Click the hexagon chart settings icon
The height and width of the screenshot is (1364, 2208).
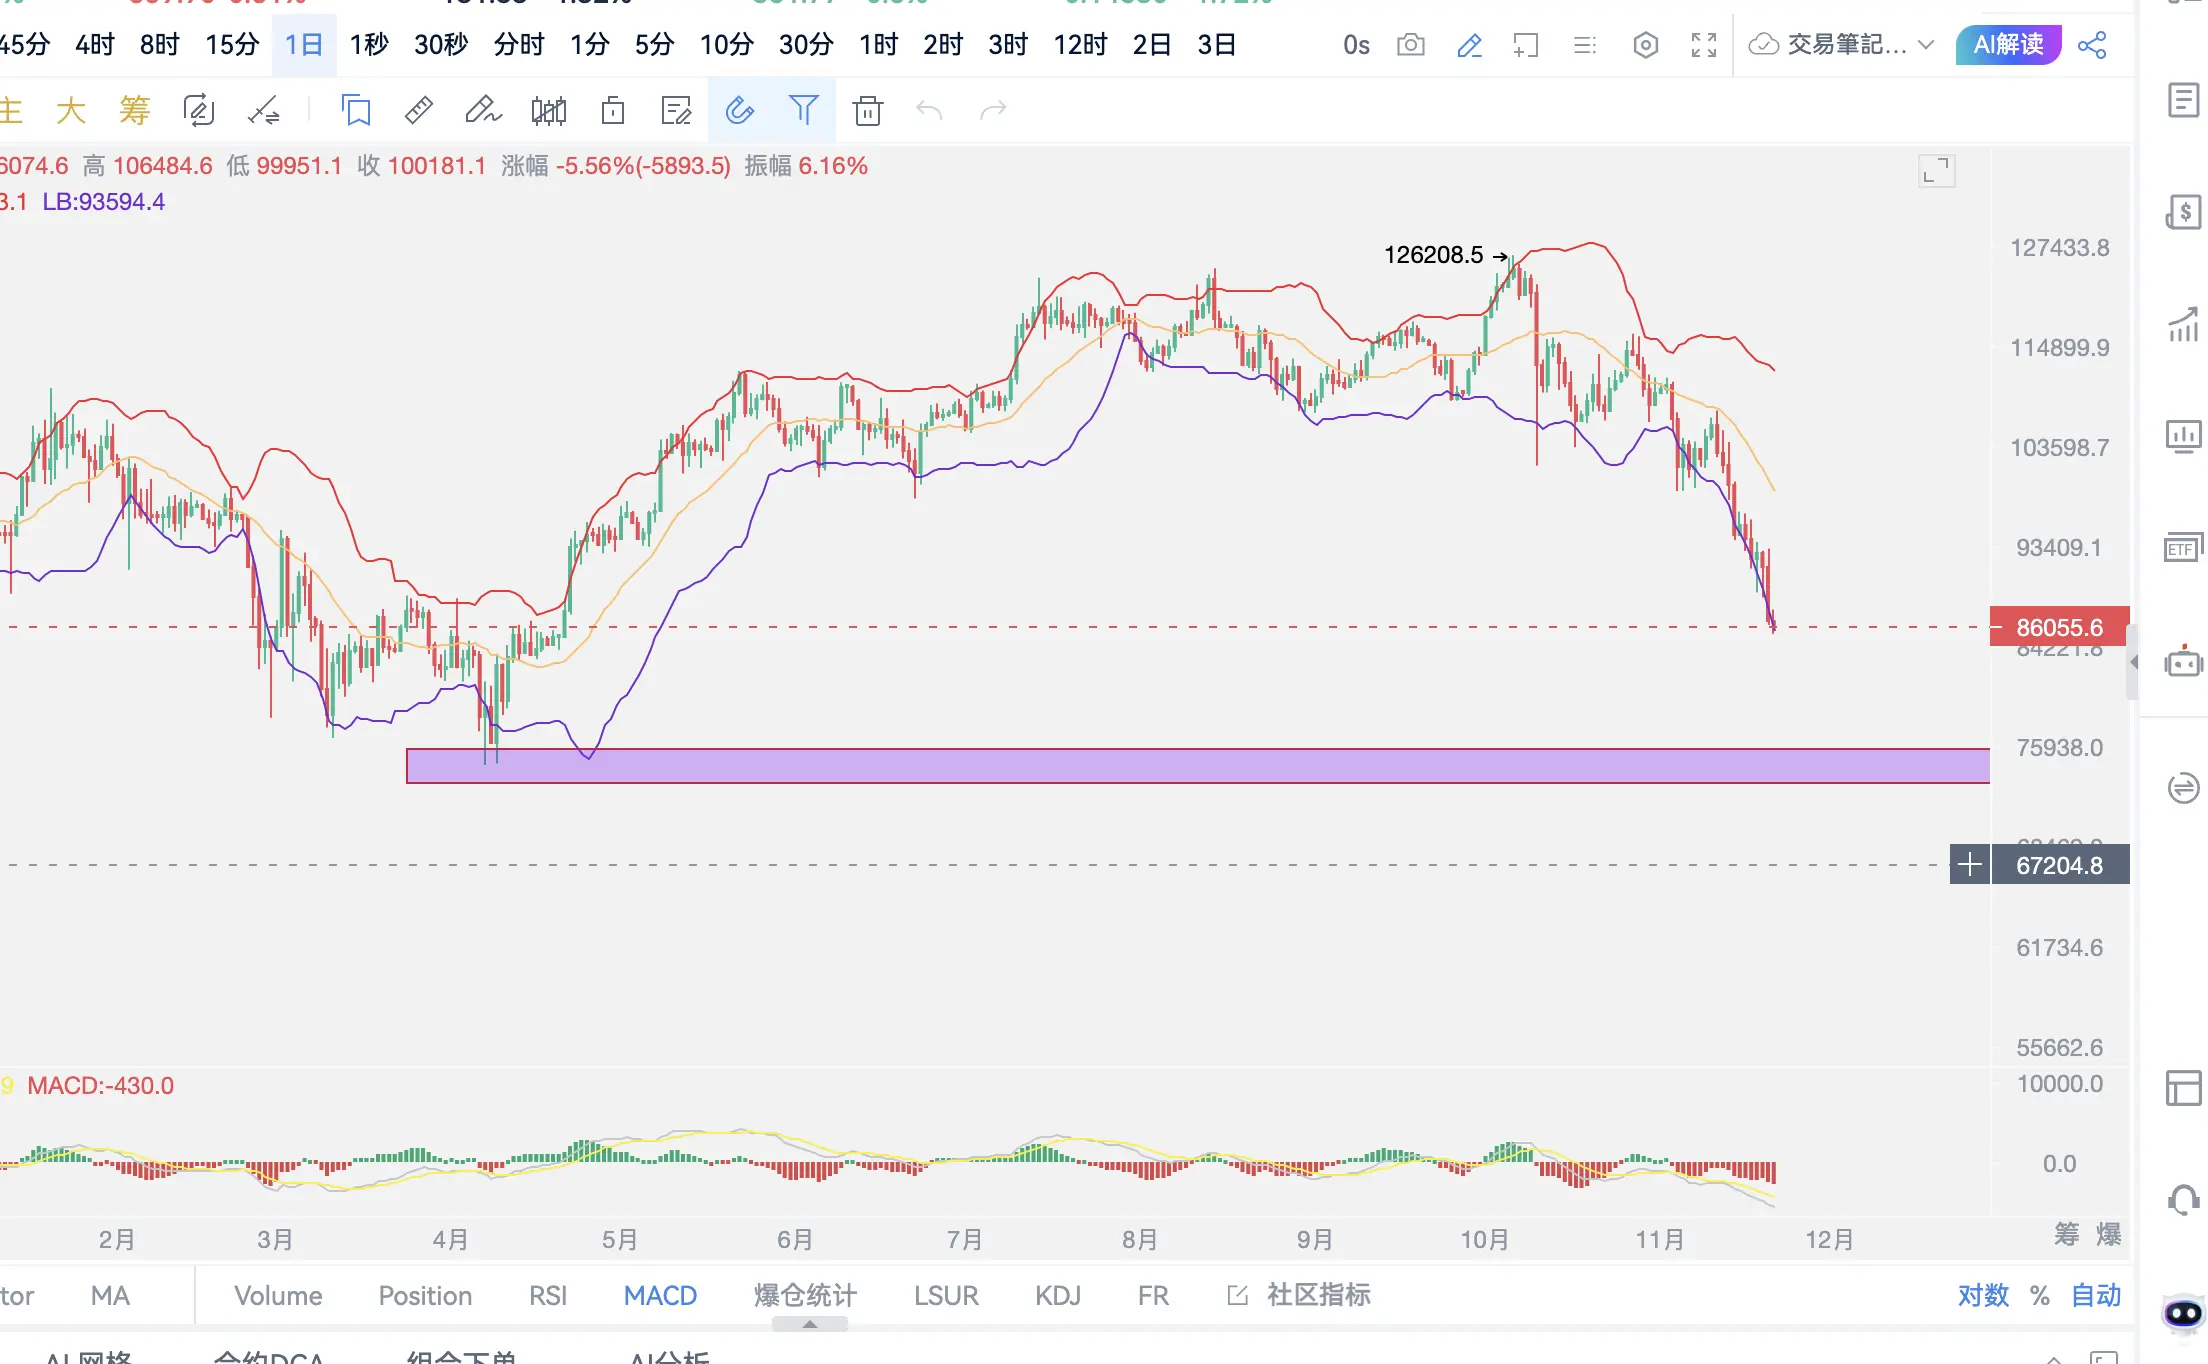[x=1645, y=45]
